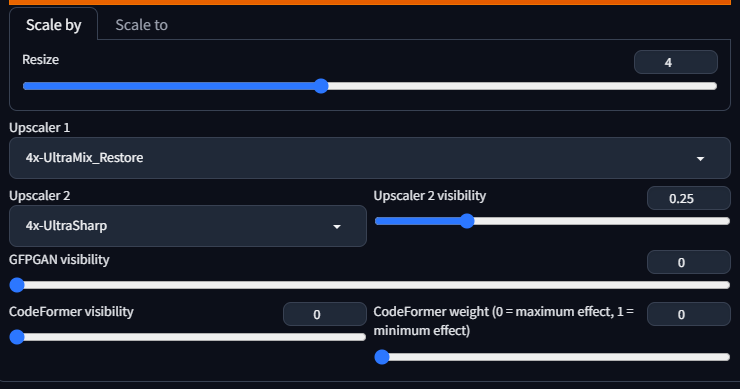This screenshot has height=389, width=740.
Task: Open the Upscaler 1 dropdown arrow
Action: click(x=700, y=159)
